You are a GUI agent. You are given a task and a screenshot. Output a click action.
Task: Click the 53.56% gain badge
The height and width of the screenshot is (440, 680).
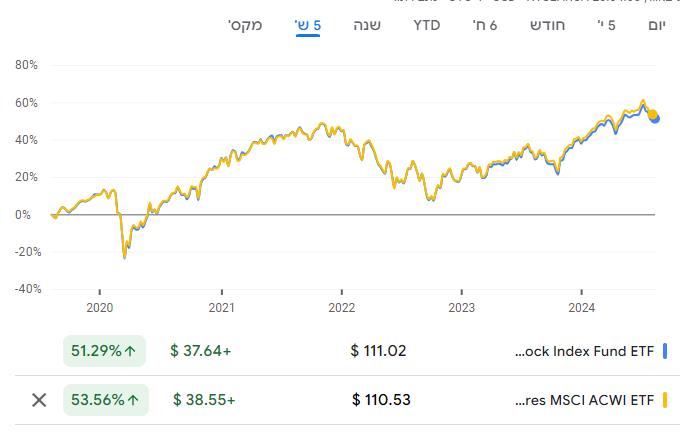tap(104, 400)
